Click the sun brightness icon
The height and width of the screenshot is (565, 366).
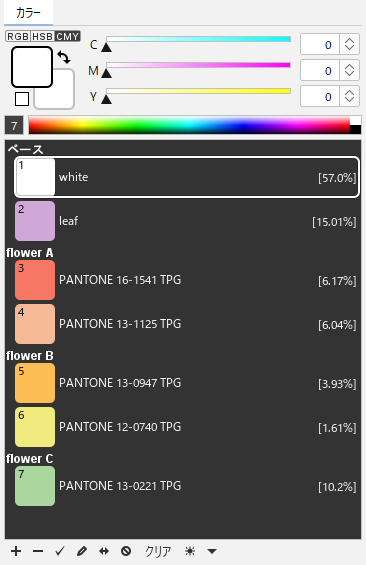point(190,551)
